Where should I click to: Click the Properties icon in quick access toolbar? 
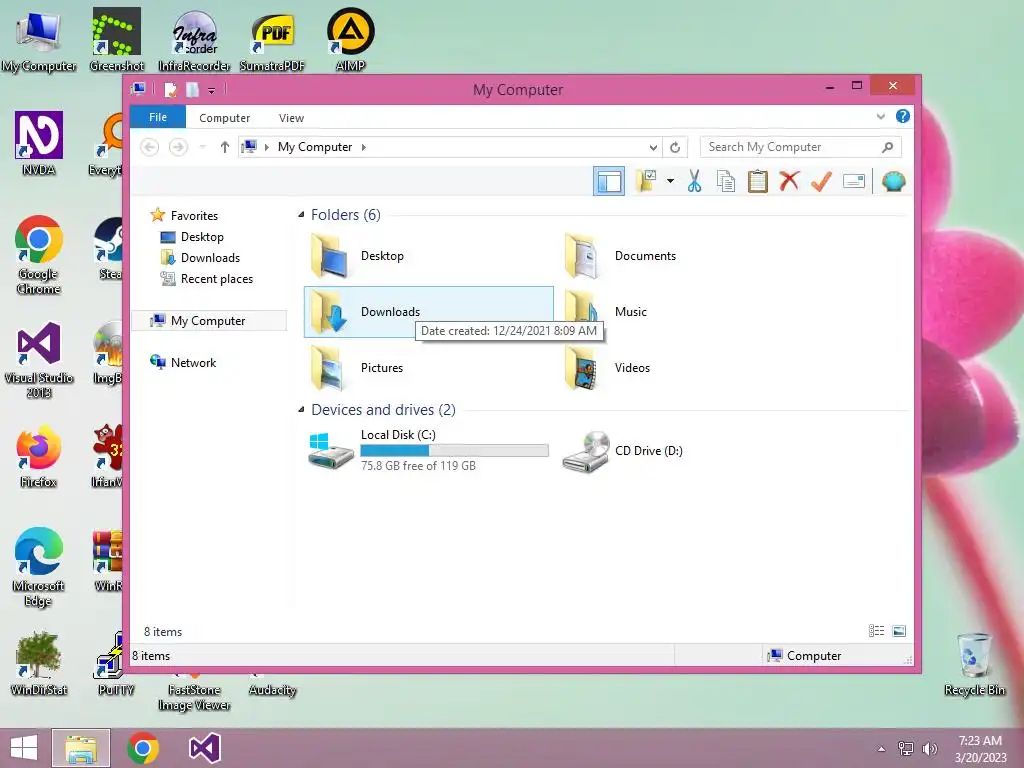click(x=170, y=89)
